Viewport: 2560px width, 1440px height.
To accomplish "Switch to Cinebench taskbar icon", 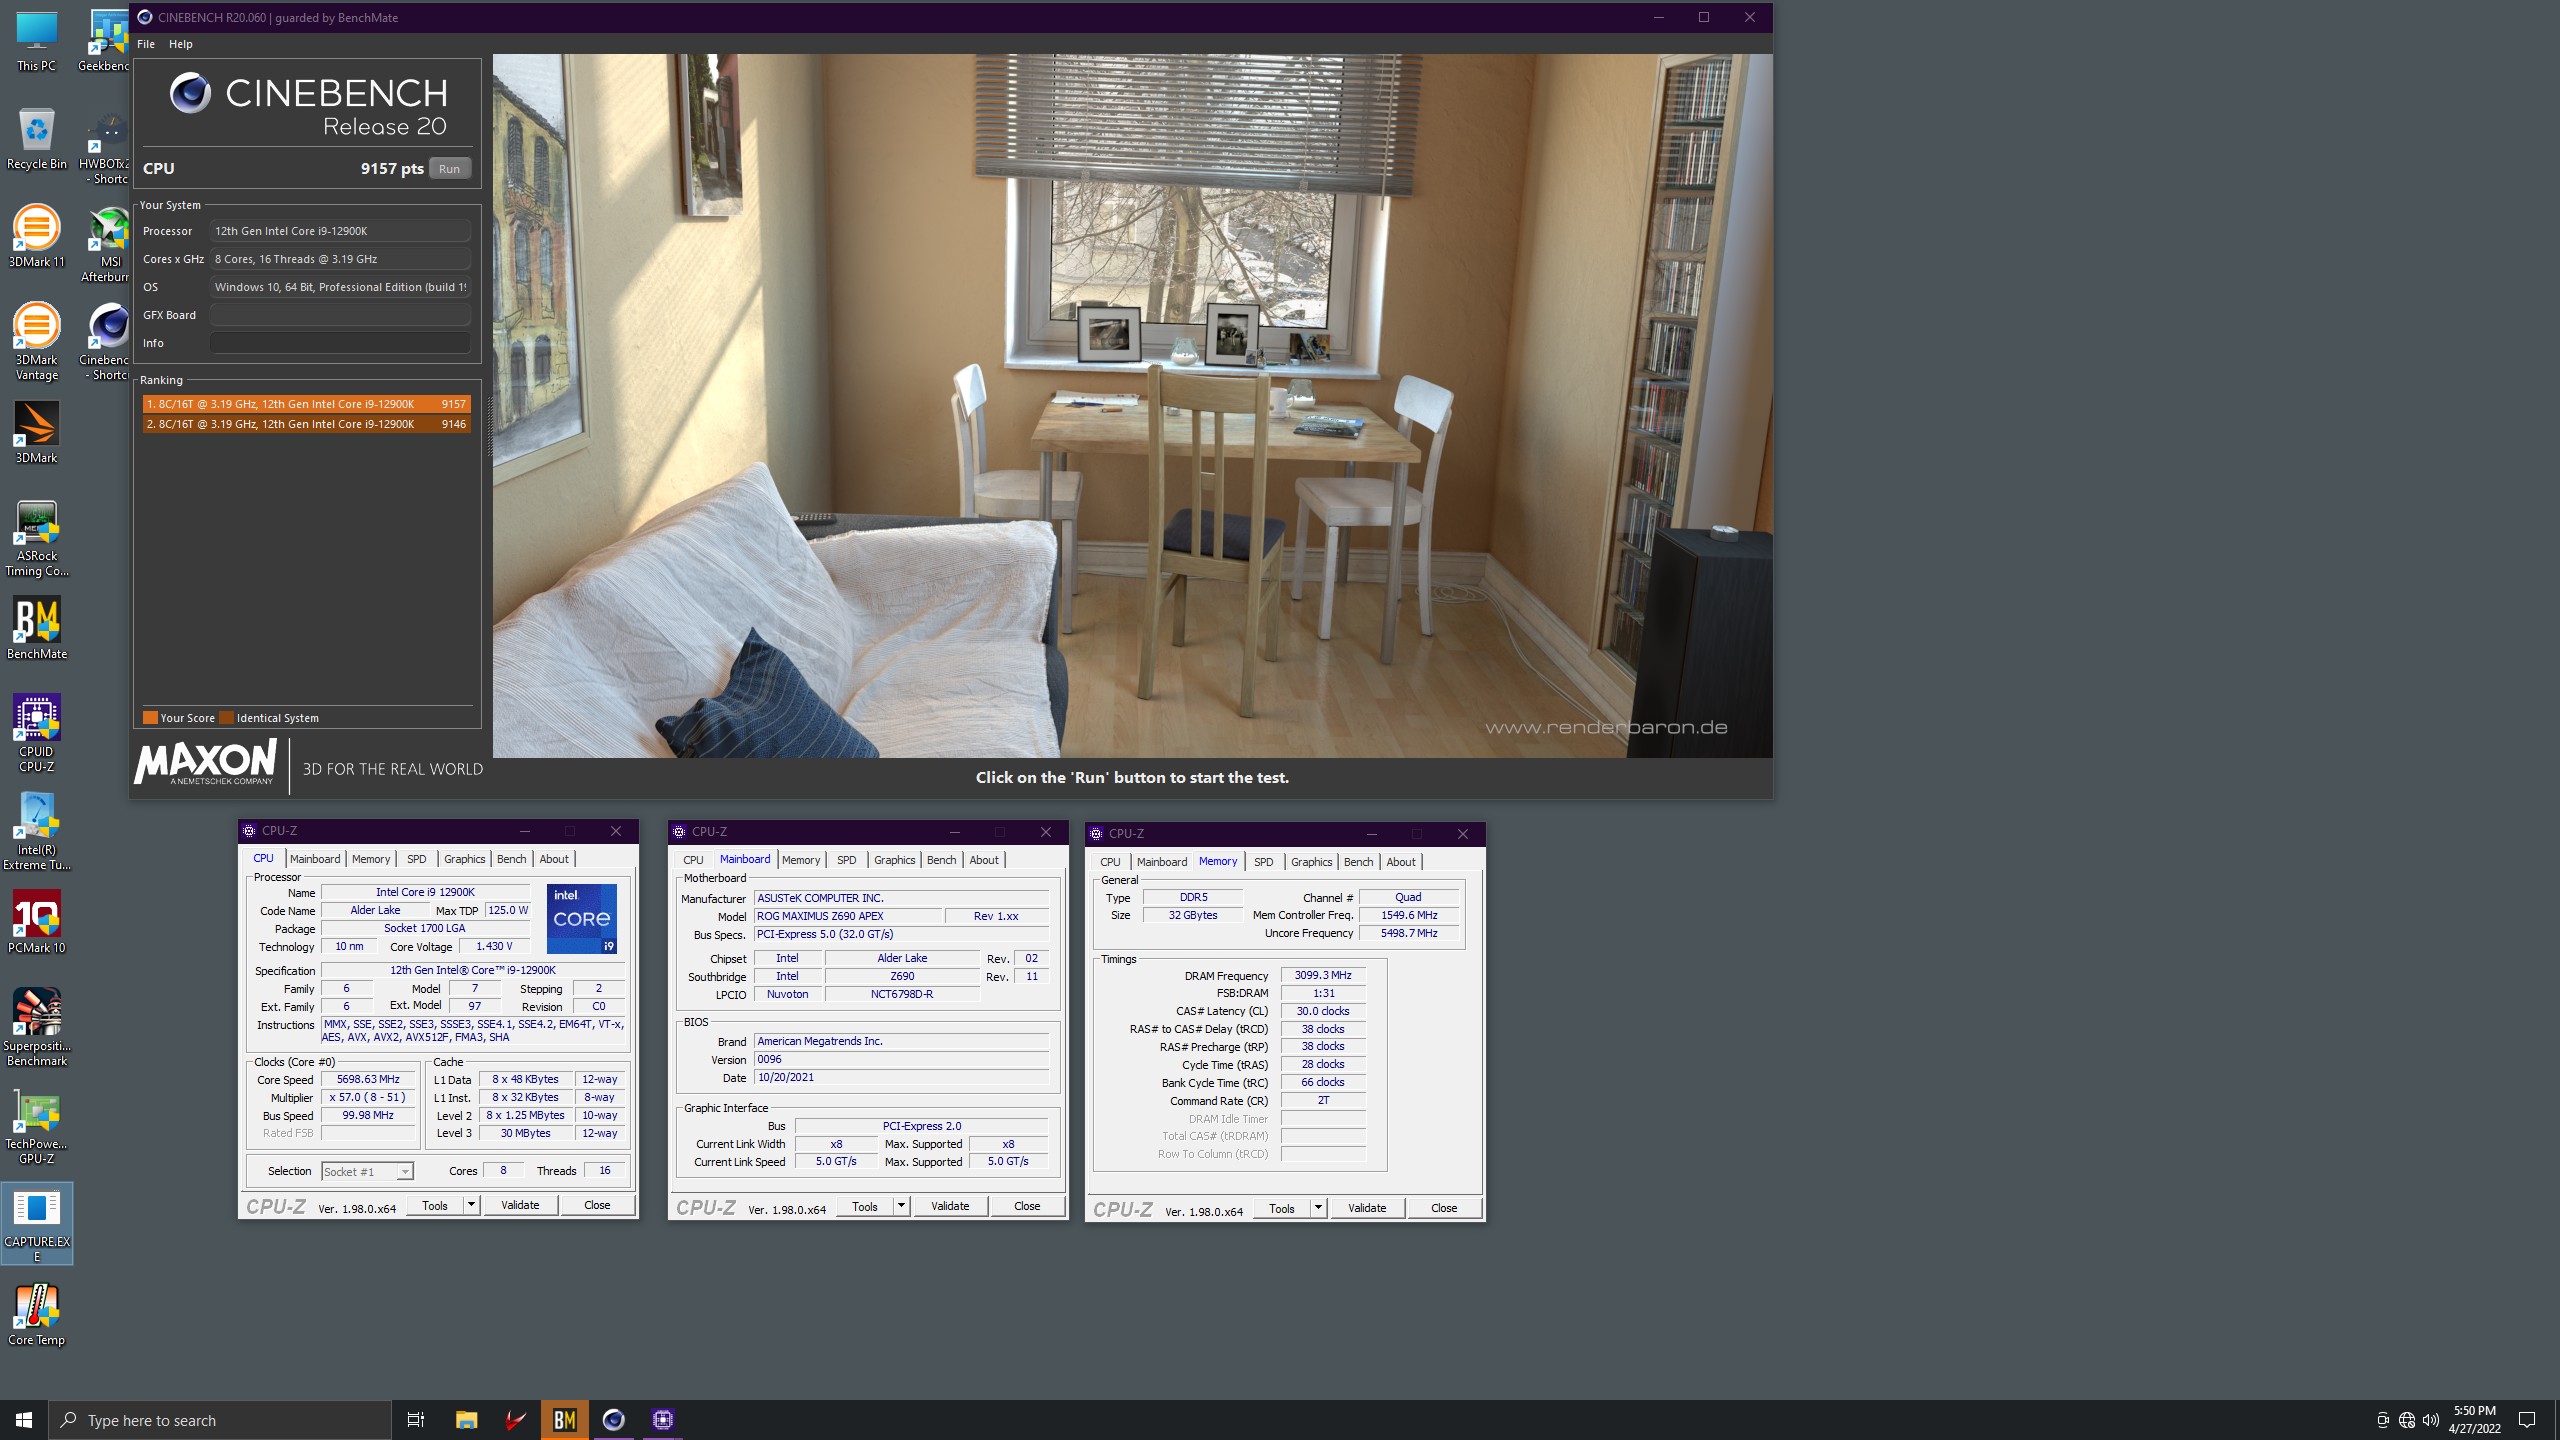I will tap(613, 1420).
